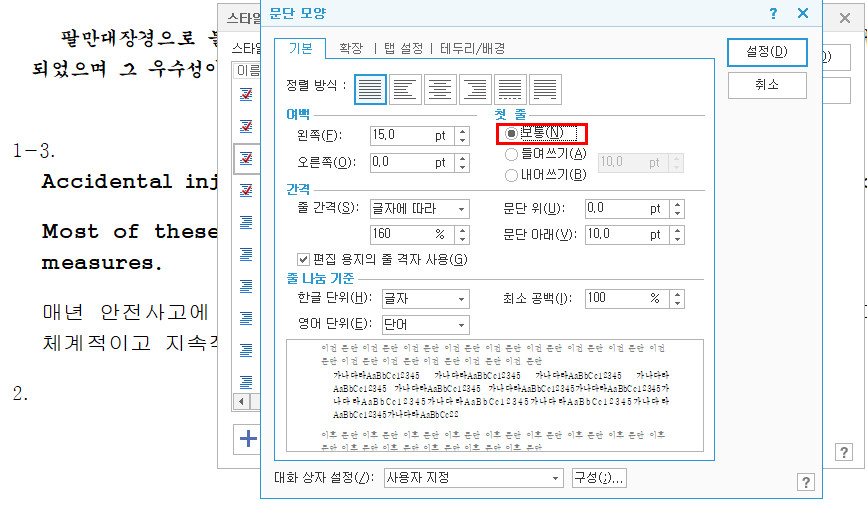The height and width of the screenshot is (506, 867).
Task: Set right-align using the alignment icon
Action: pyautogui.click(x=475, y=88)
